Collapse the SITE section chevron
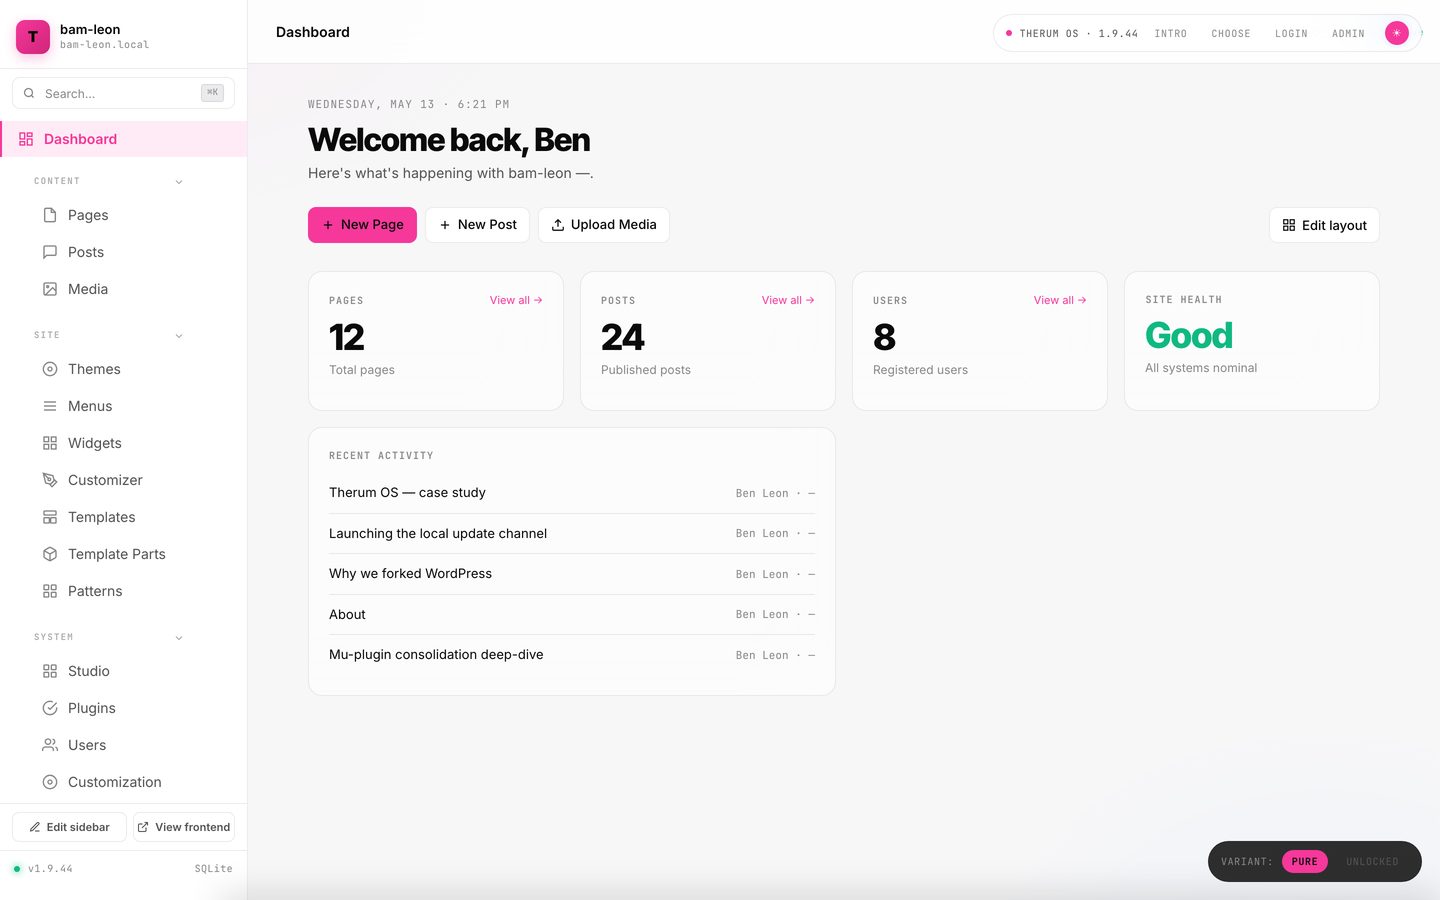This screenshot has width=1440, height=900. [179, 336]
